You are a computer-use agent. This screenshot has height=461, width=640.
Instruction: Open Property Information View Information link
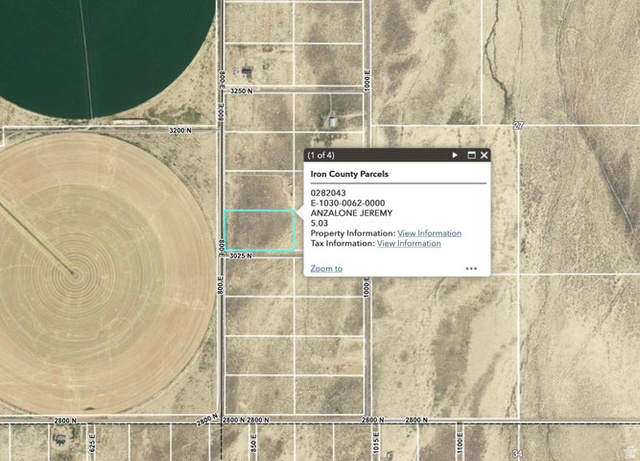pos(429,233)
